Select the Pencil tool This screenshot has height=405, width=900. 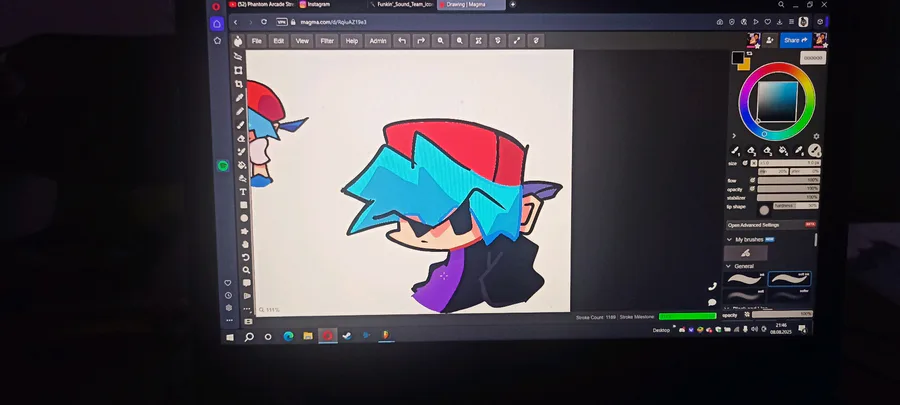click(x=240, y=111)
